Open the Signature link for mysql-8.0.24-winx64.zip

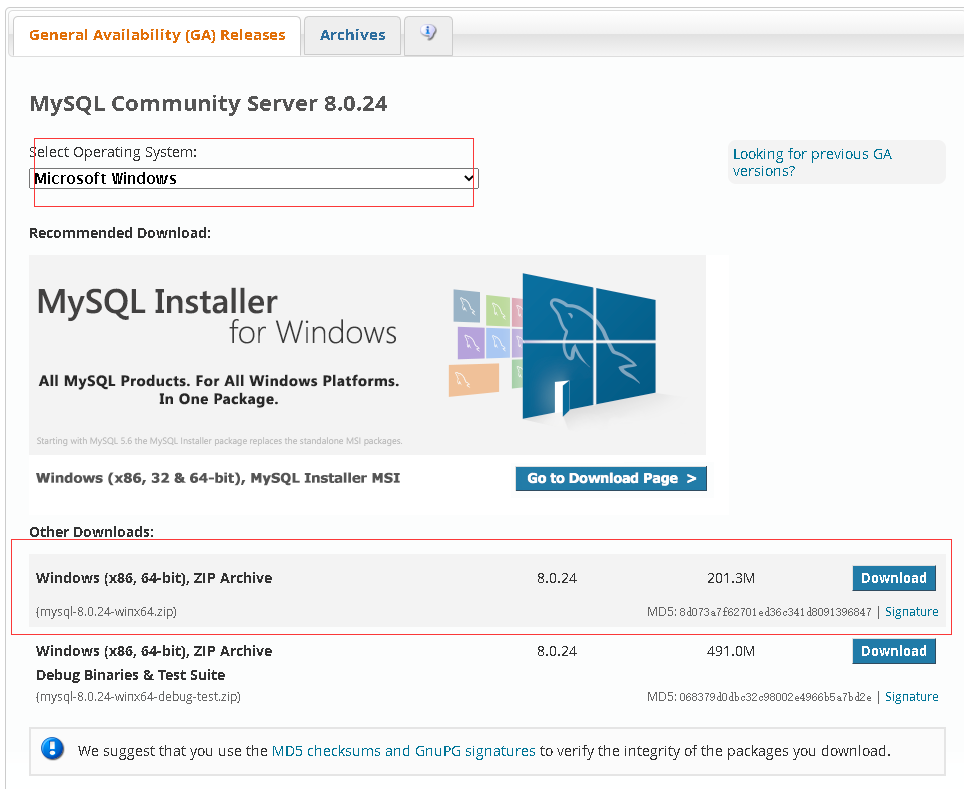[x=912, y=612]
